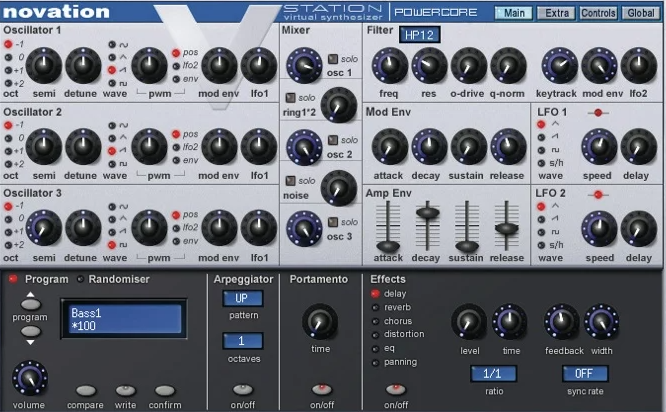The height and width of the screenshot is (412, 666).
Task: Click the Mixer osc 1 level knob
Action: (x=304, y=66)
